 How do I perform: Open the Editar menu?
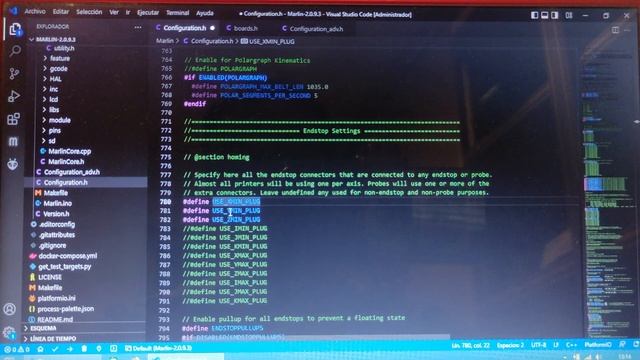(61, 12)
